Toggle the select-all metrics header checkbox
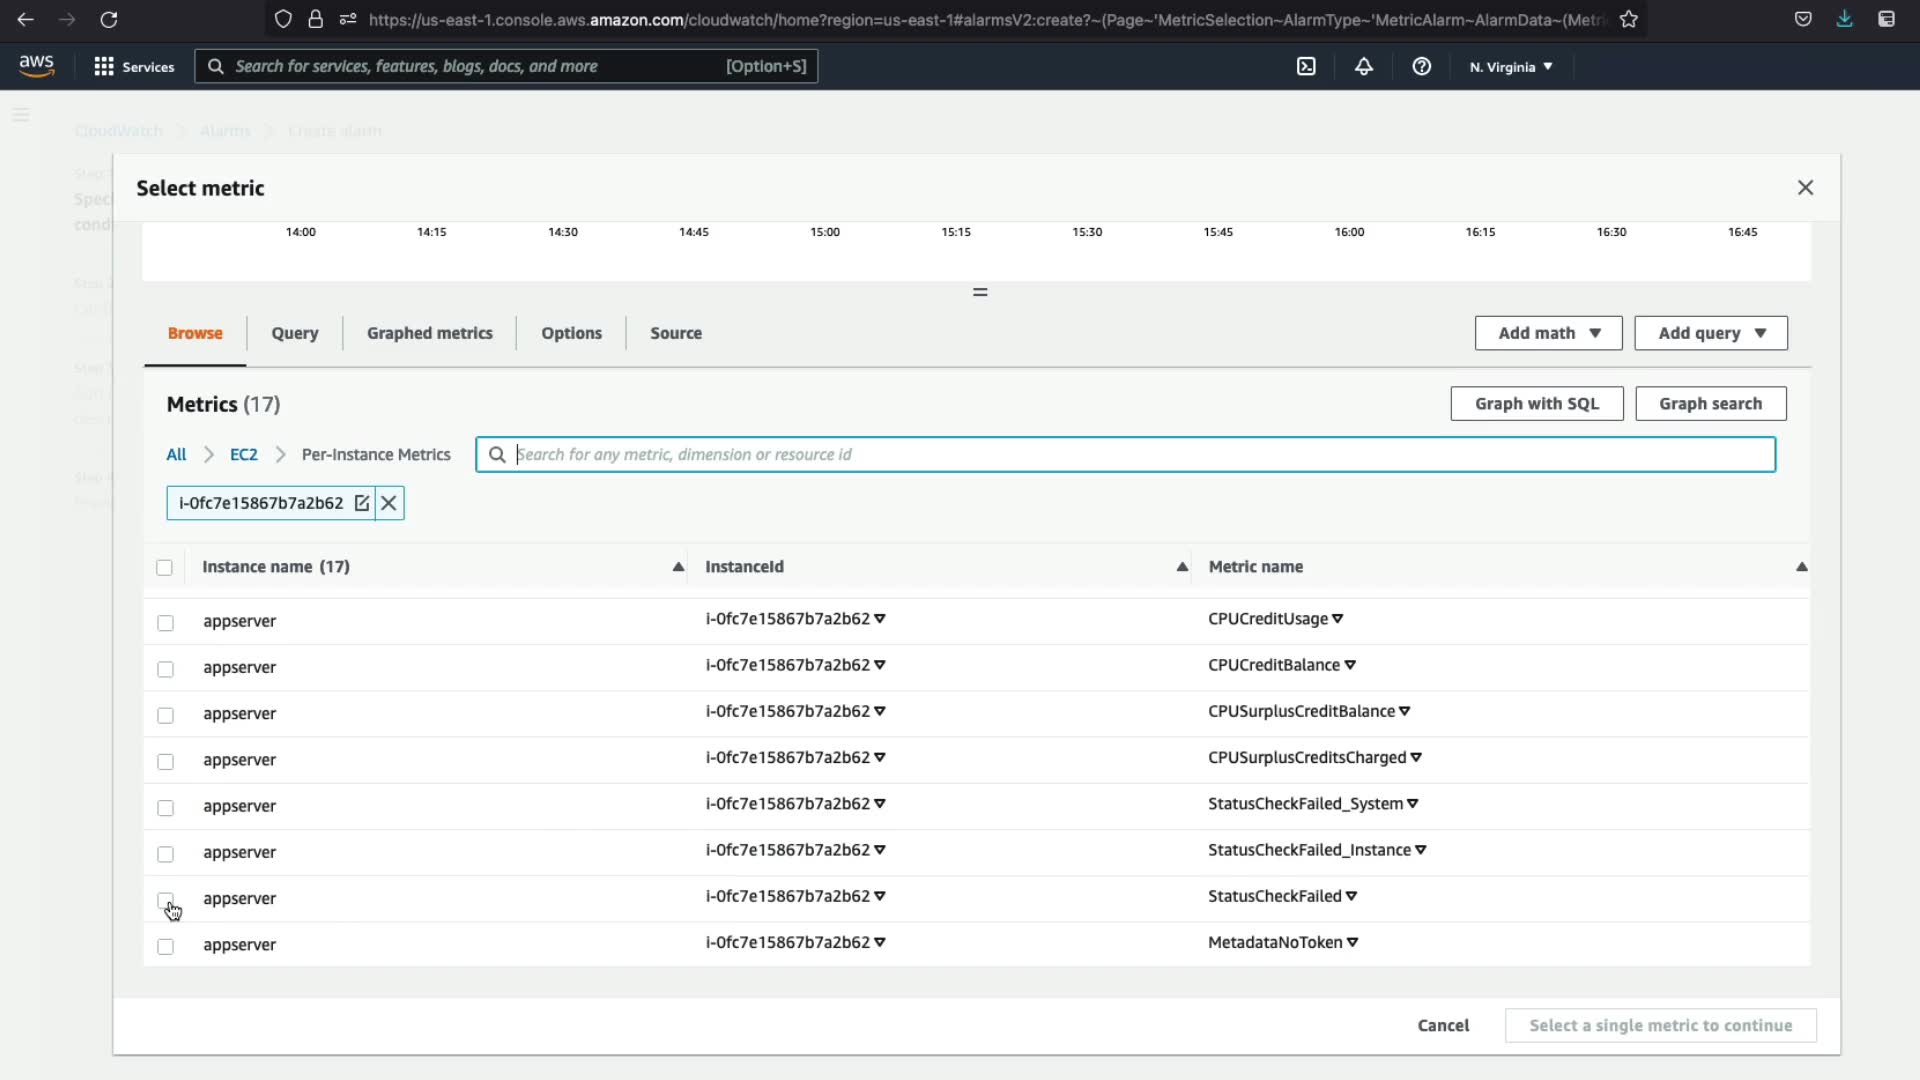The height and width of the screenshot is (1080, 1920). pyautogui.click(x=165, y=568)
